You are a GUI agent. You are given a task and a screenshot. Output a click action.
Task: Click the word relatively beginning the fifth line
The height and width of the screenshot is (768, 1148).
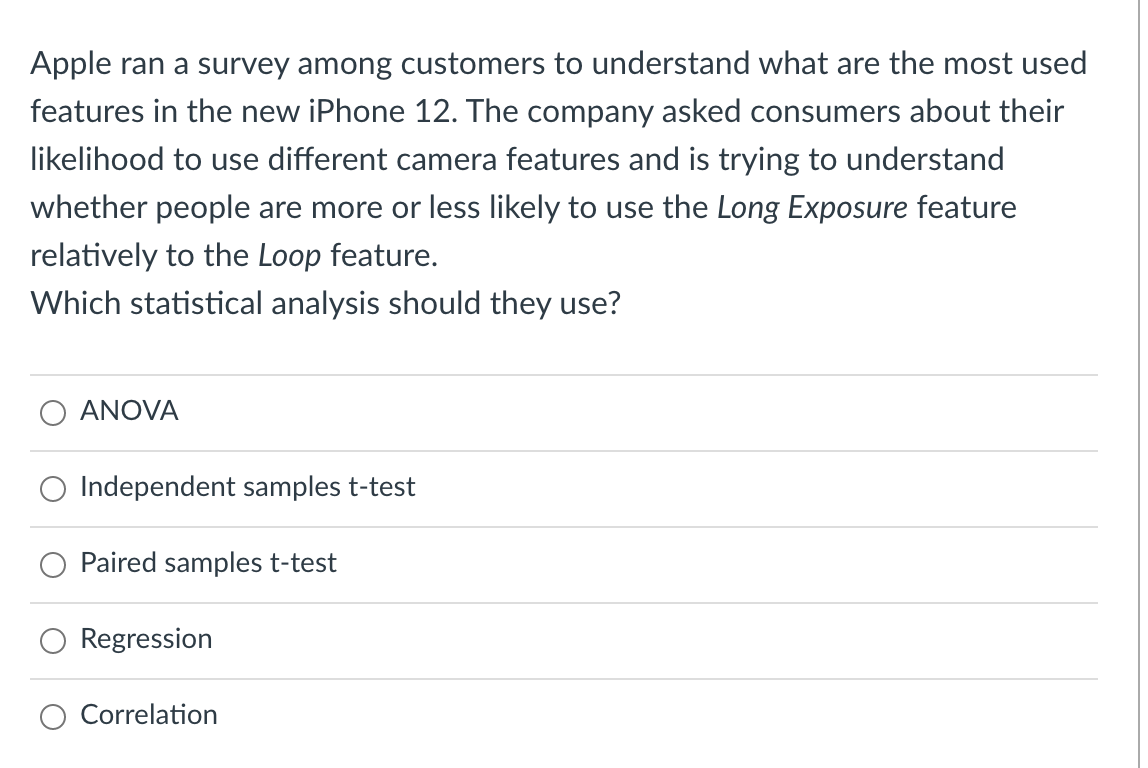[x=93, y=256]
